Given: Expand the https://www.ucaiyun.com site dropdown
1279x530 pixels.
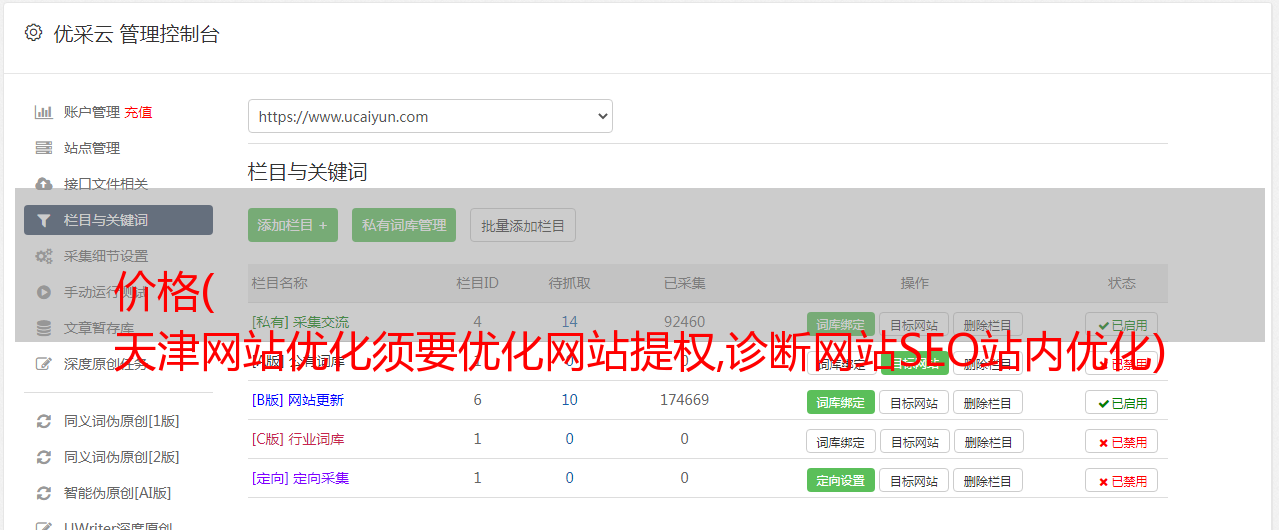Looking at the screenshot, I should pyautogui.click(x=430, y=116).
